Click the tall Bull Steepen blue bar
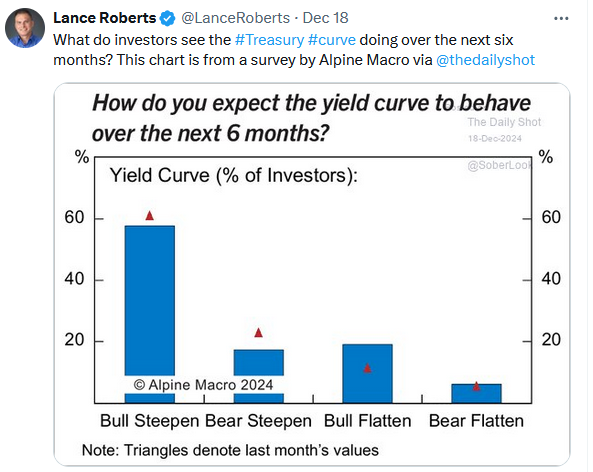 pos(150,301)
